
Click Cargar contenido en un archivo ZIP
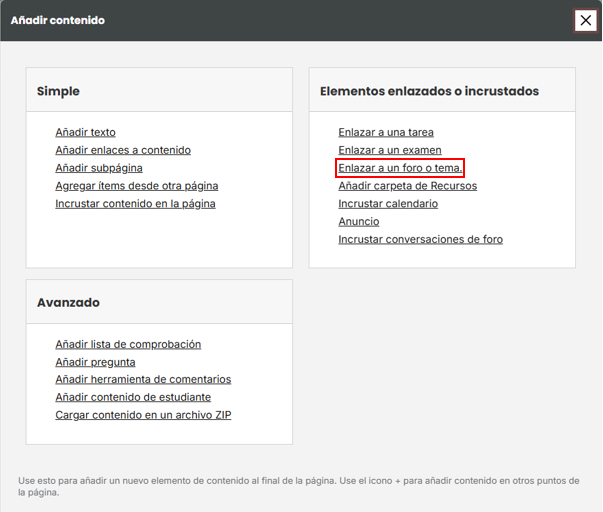[x=143, y=415]
